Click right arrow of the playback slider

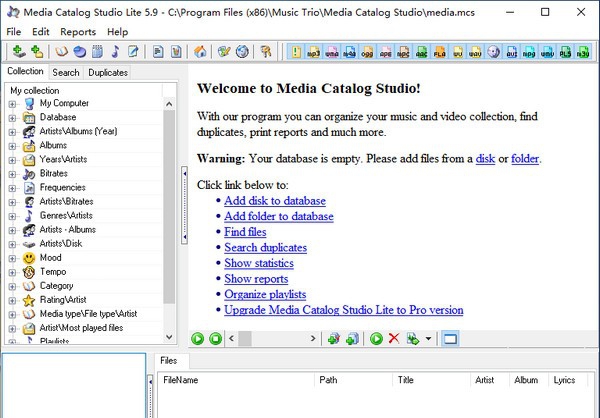point(313,339)
